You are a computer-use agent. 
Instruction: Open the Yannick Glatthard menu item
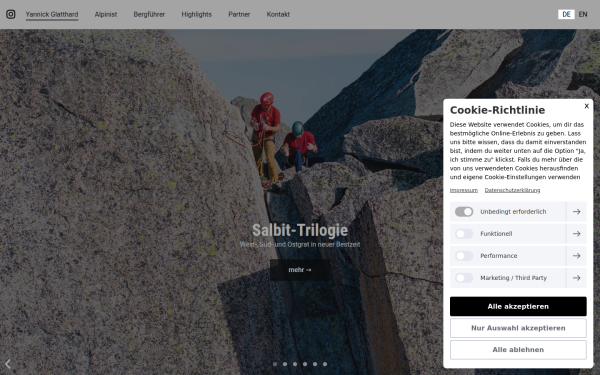[52, 15]
